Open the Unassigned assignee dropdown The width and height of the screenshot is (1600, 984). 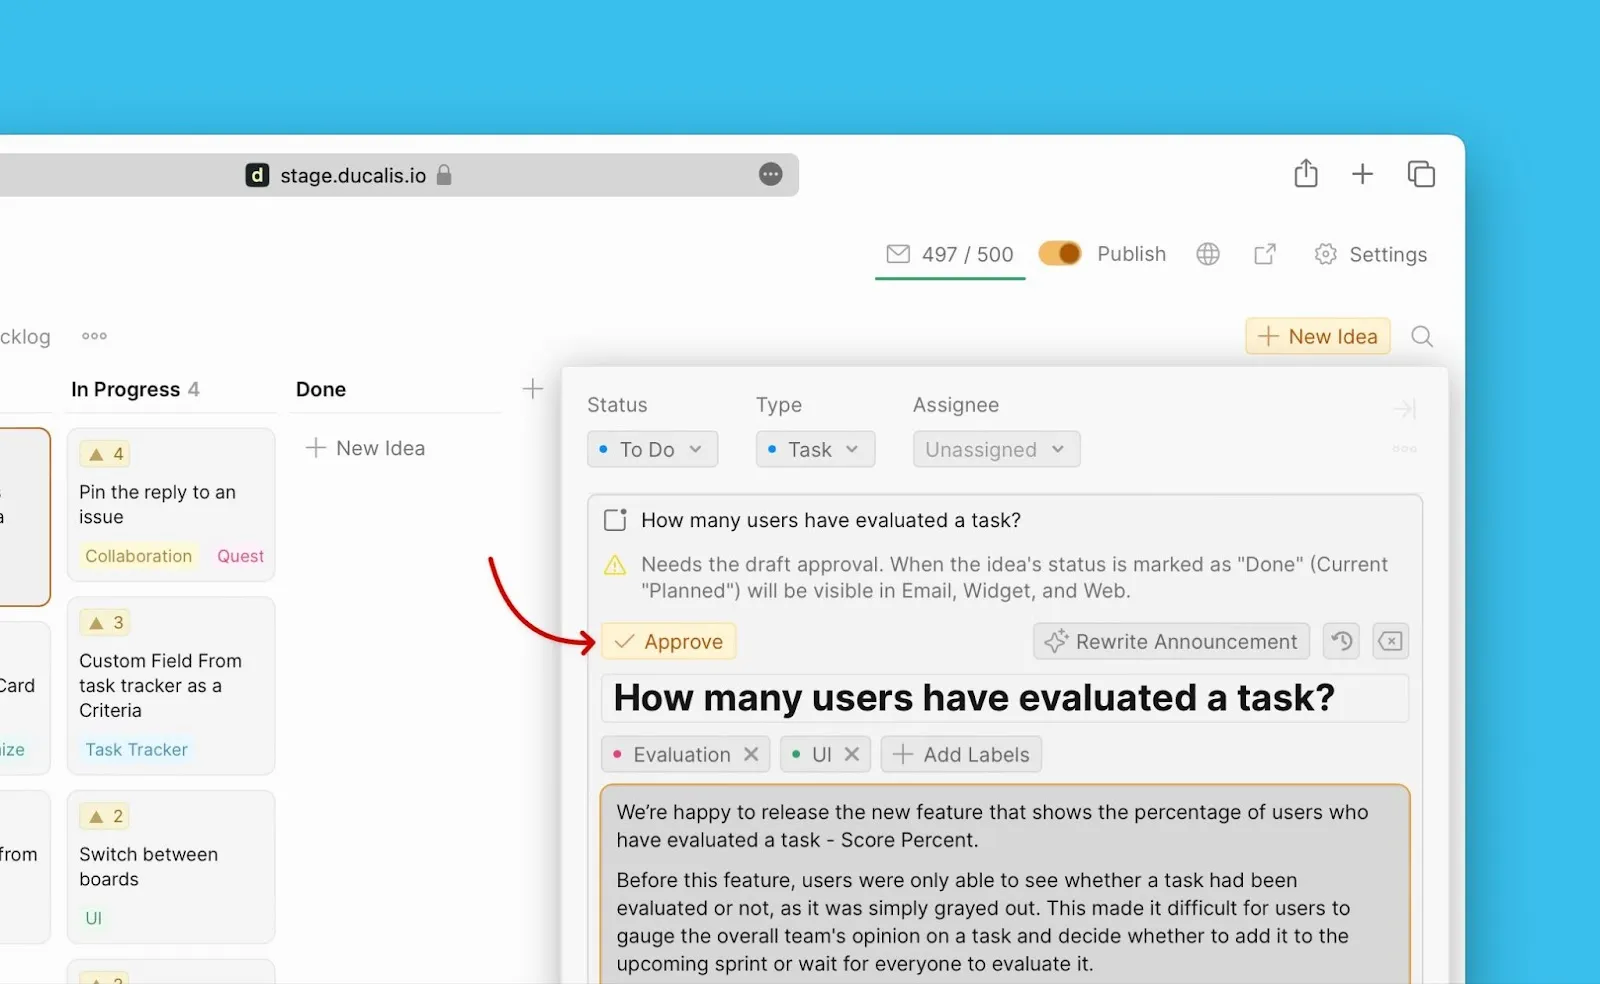point(995,450)
